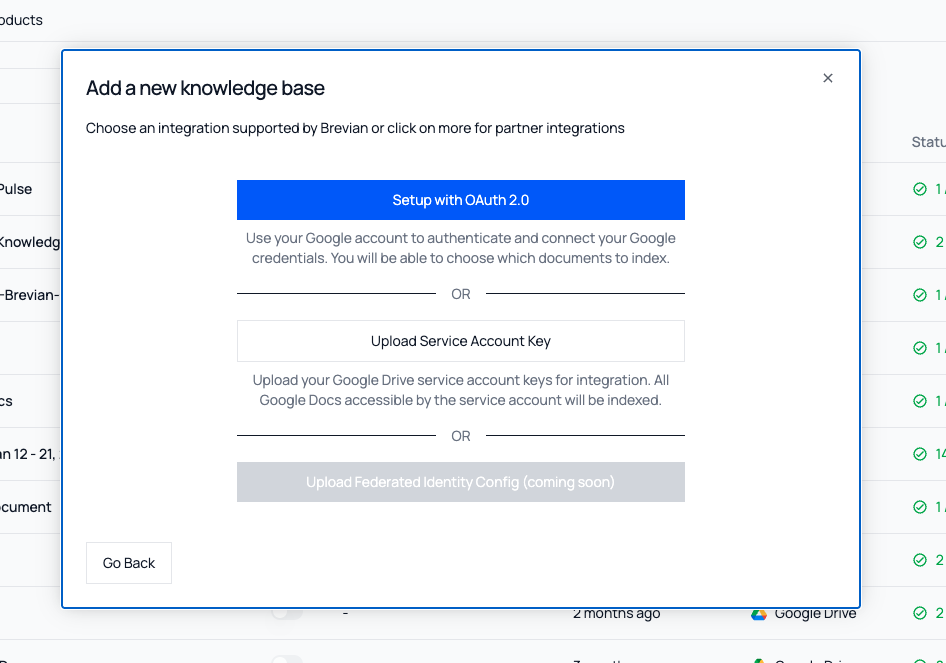Click the 2 months ago timestamp
The height and width of the screenshot is (663, 946).
coord(617,613)
